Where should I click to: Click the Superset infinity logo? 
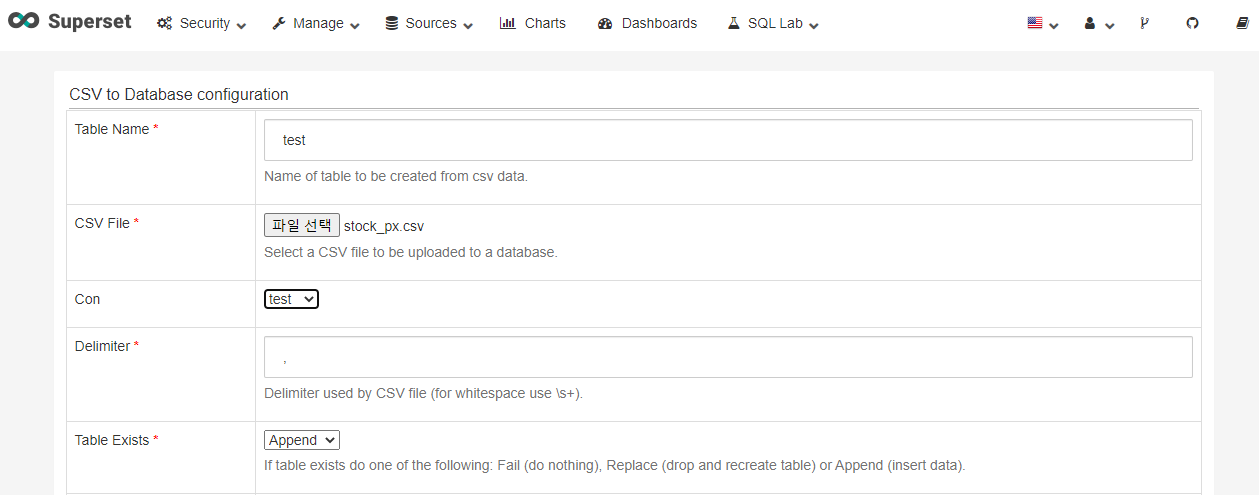pos(23,22)
